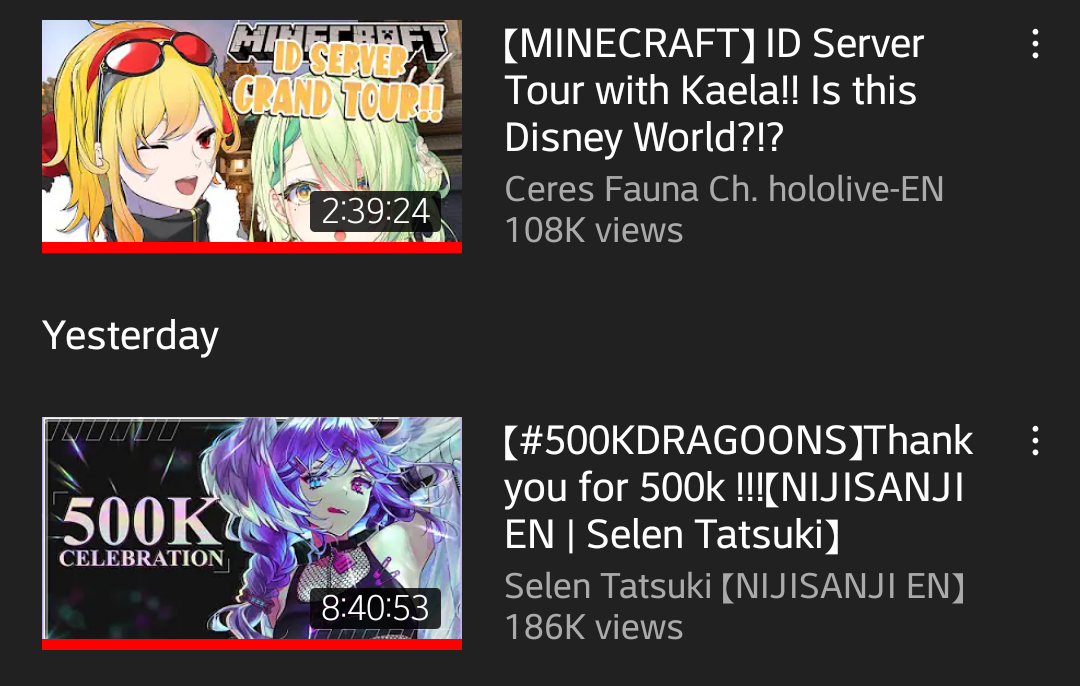Viewport: 1080px width, 686px height.
Task: Click the 500K CELEBRATION text in the thumbnail
Action: (x=141, y=532)
